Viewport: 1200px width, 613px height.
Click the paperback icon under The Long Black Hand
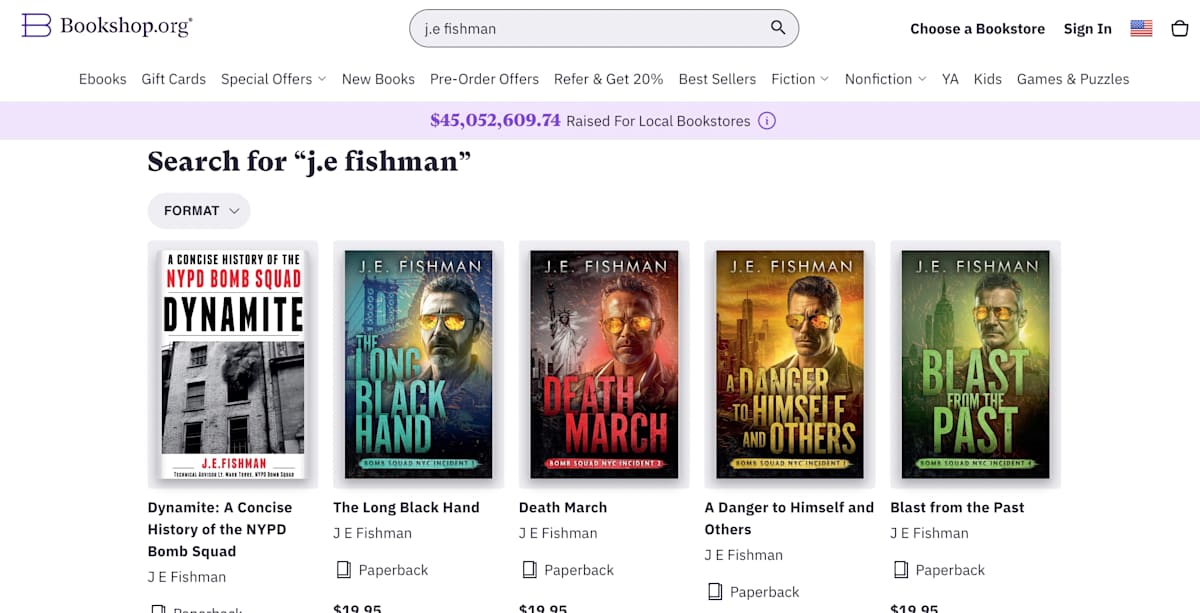tap(344, 570)
